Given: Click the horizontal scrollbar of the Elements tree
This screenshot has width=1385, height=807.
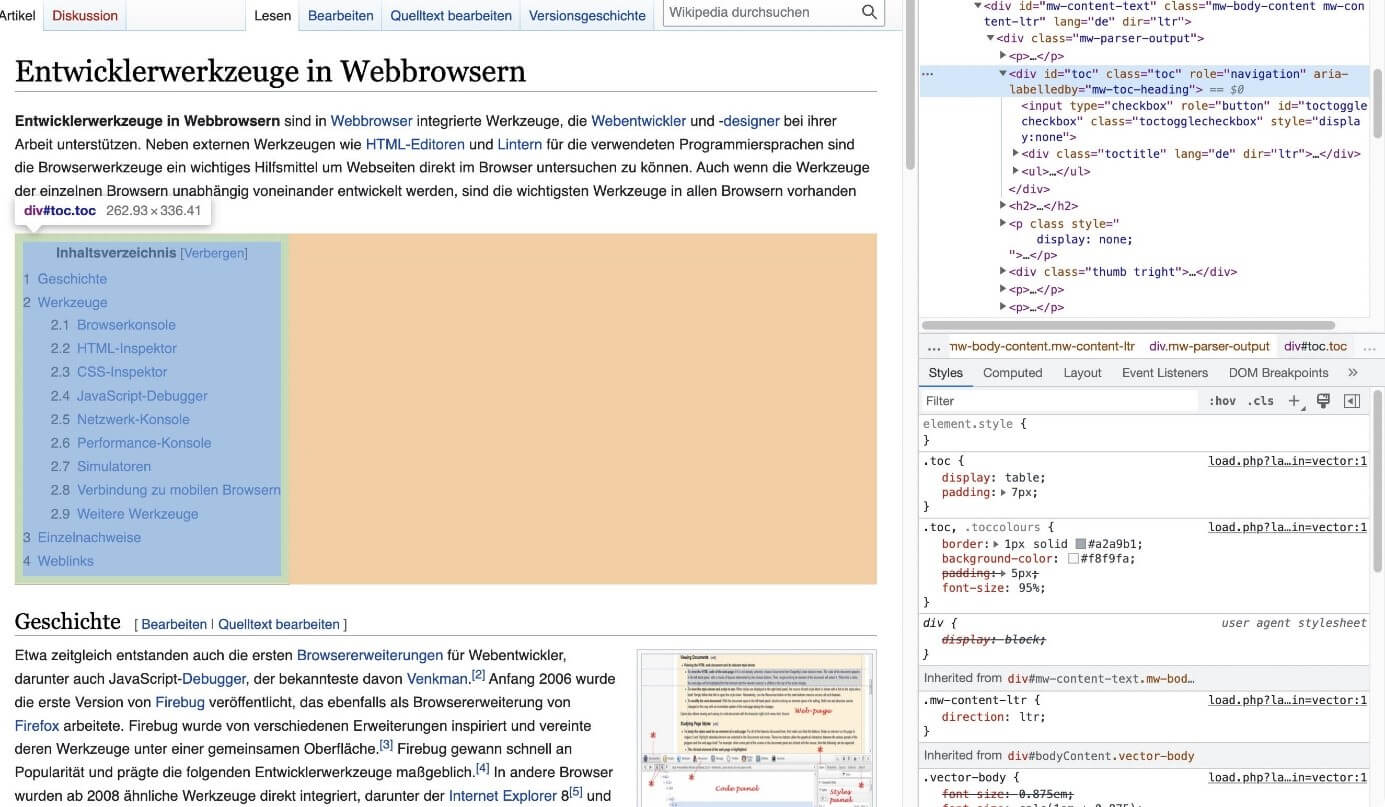Looking at the screenshot, I should (x=1127, y=325).
